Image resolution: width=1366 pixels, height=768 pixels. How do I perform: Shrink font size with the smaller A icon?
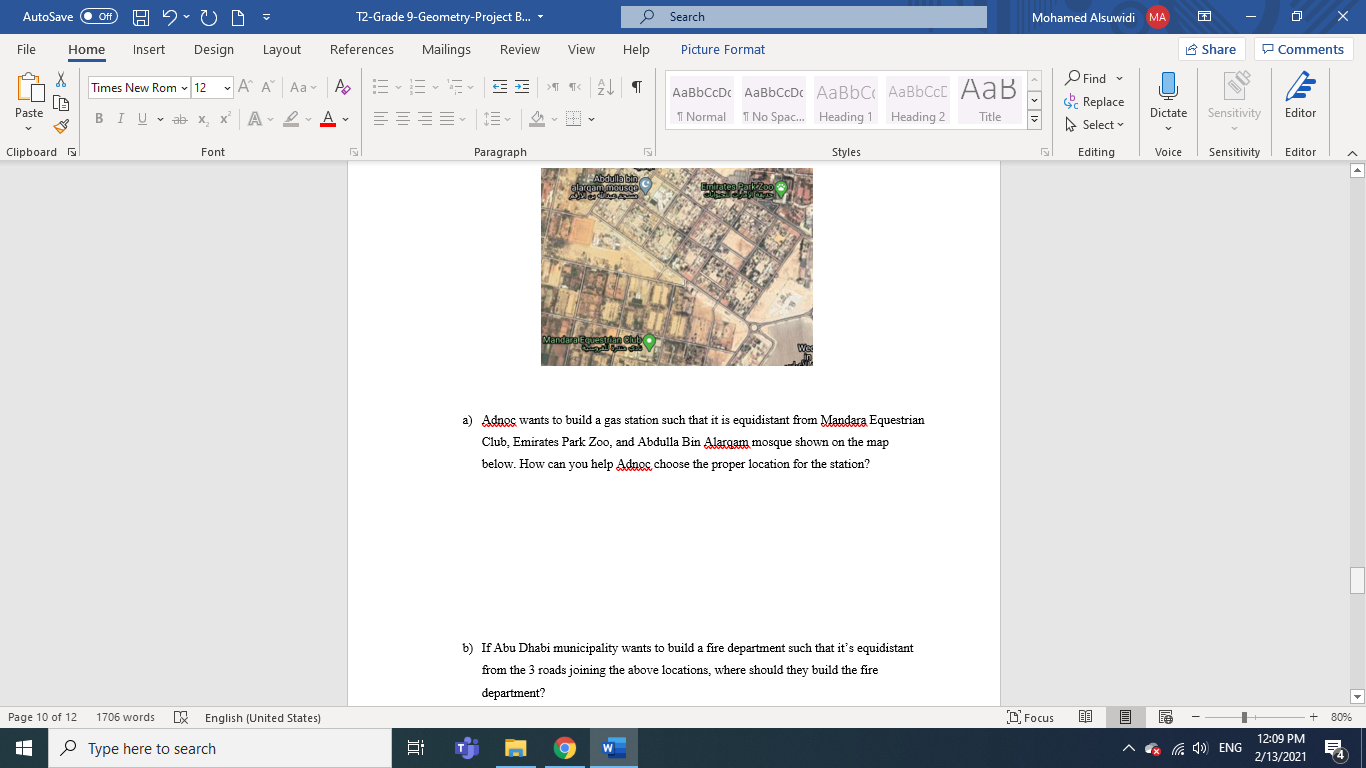coord(268,88)
